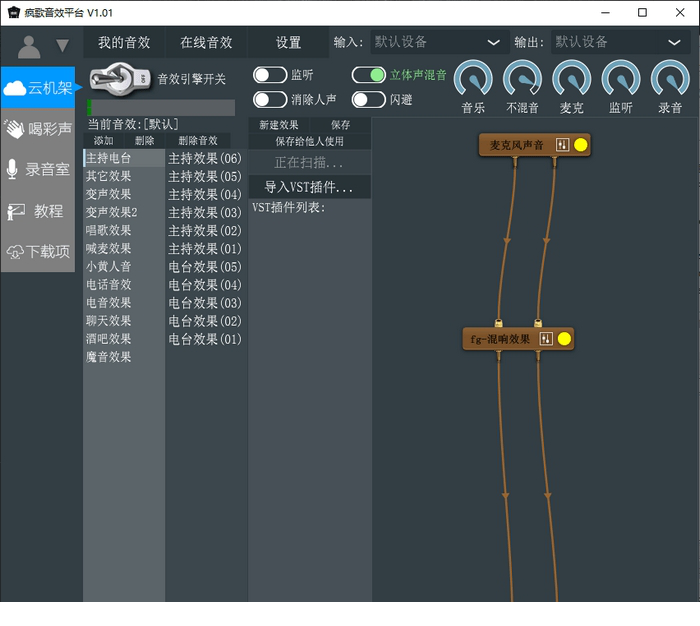This screenshot has height=626, width=700.
Task: Choose the 主持效果(04) preset
Action: click(206, 194)
